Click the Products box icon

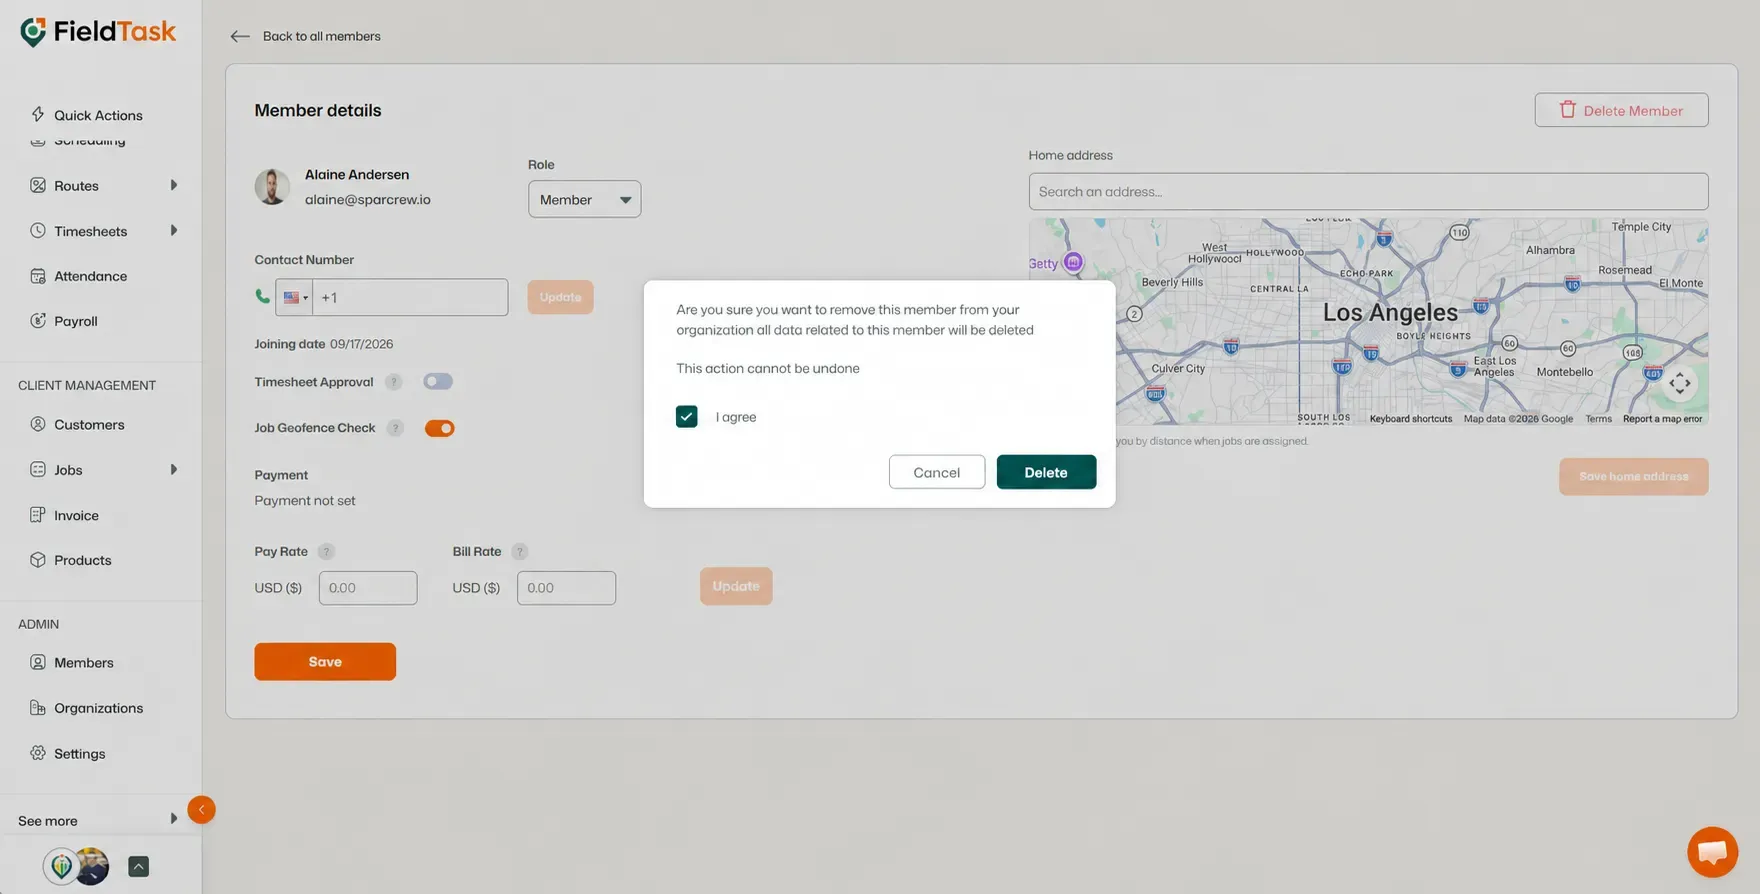38,560
